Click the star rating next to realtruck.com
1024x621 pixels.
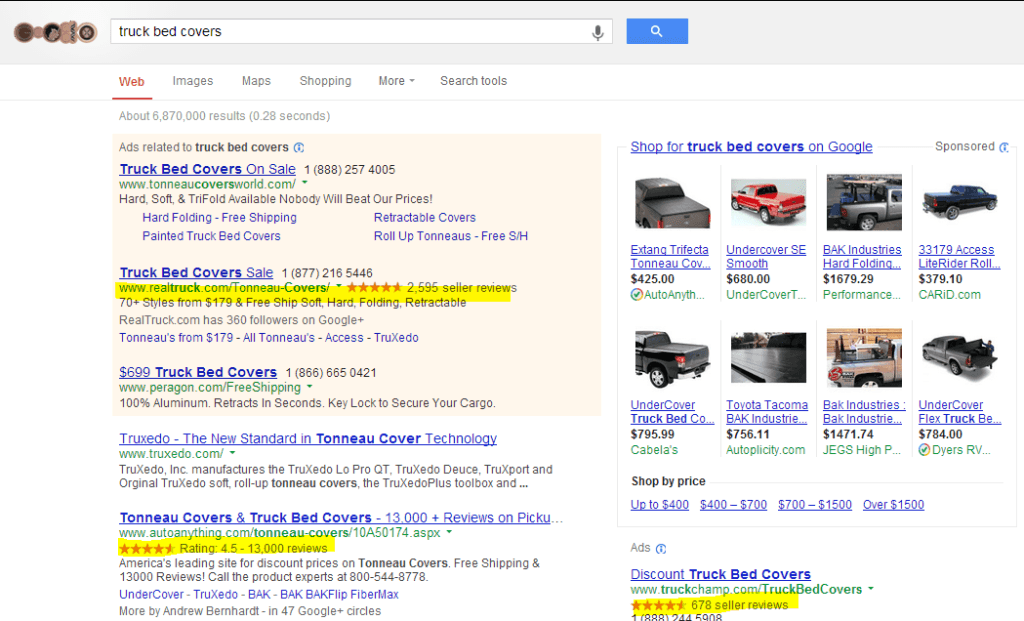point(376,287)
